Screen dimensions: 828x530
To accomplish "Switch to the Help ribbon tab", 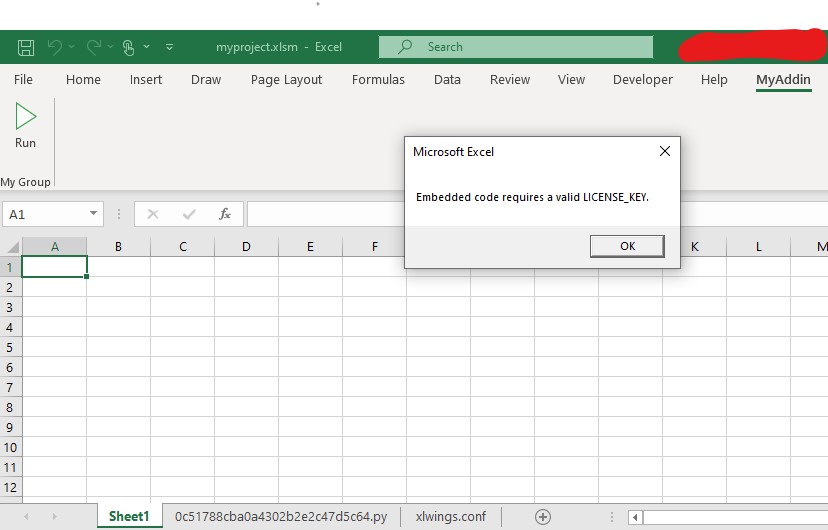I will tap(714, 80).
